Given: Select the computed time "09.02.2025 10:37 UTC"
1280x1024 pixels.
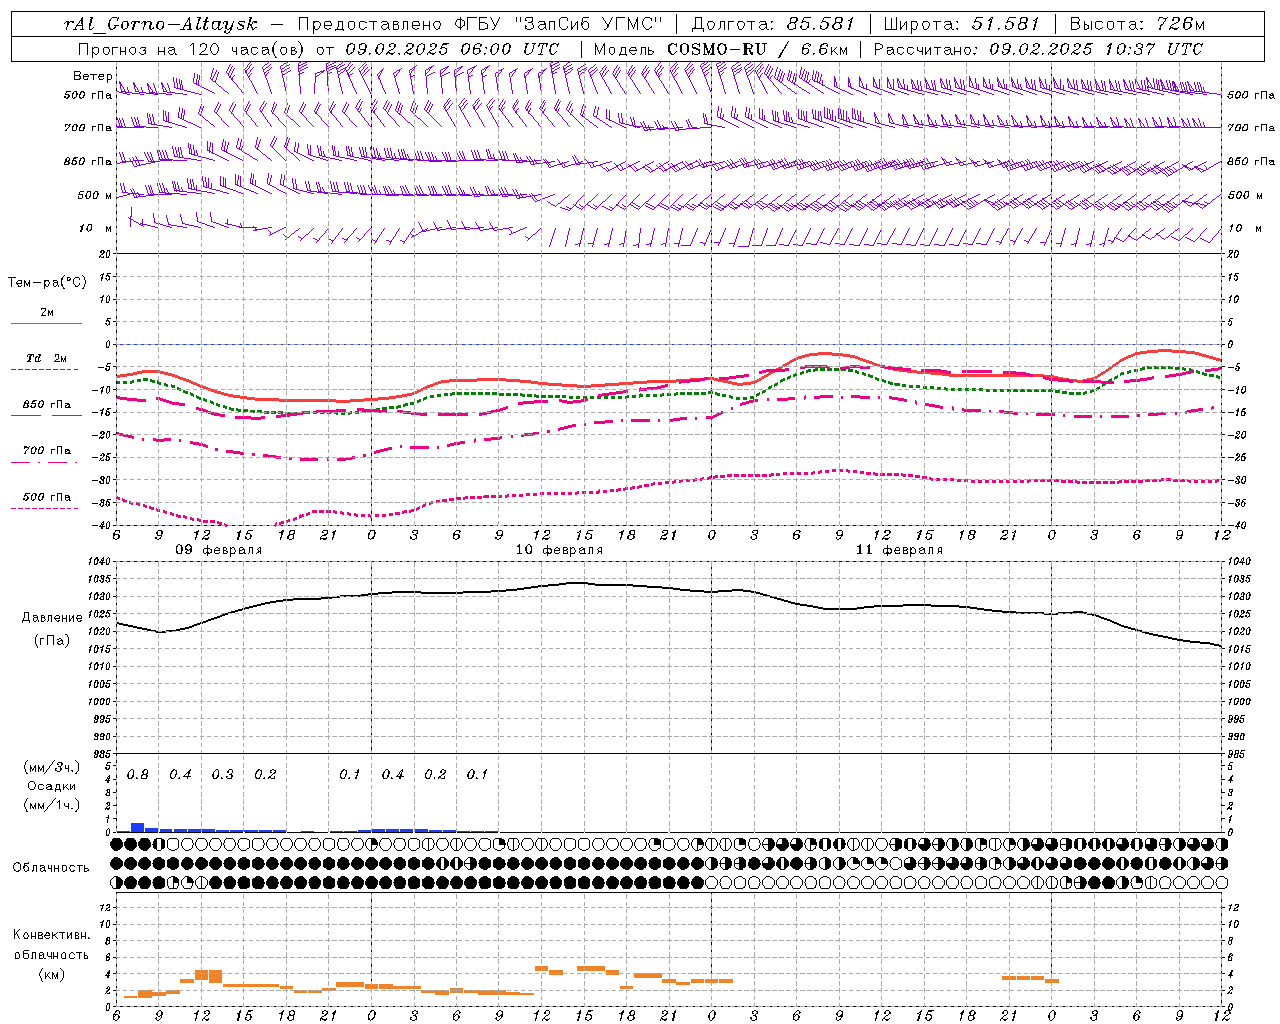Looking at the screenshot, I should tap(1096, 49).
